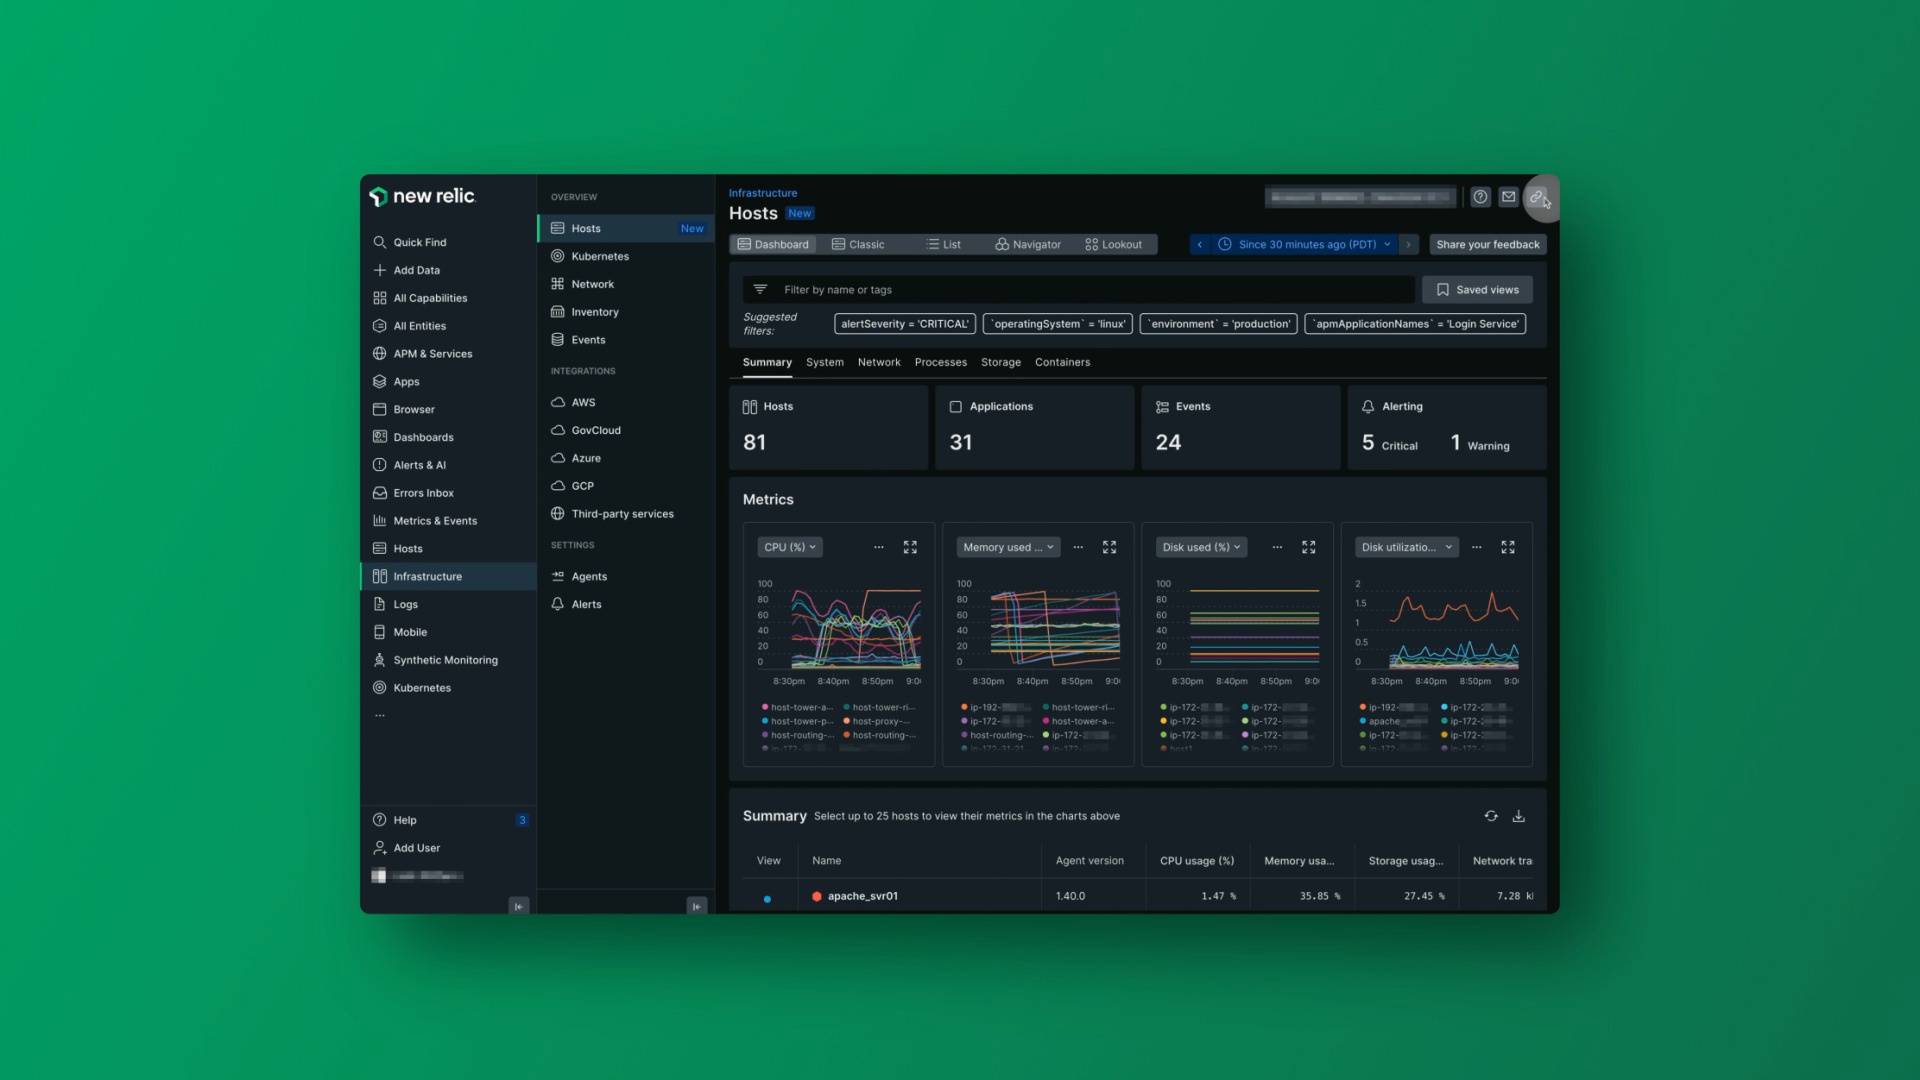Collapse the Infrastructure sub-navigation
This screenshot has height=1080, width=1920.
point(697,906)
